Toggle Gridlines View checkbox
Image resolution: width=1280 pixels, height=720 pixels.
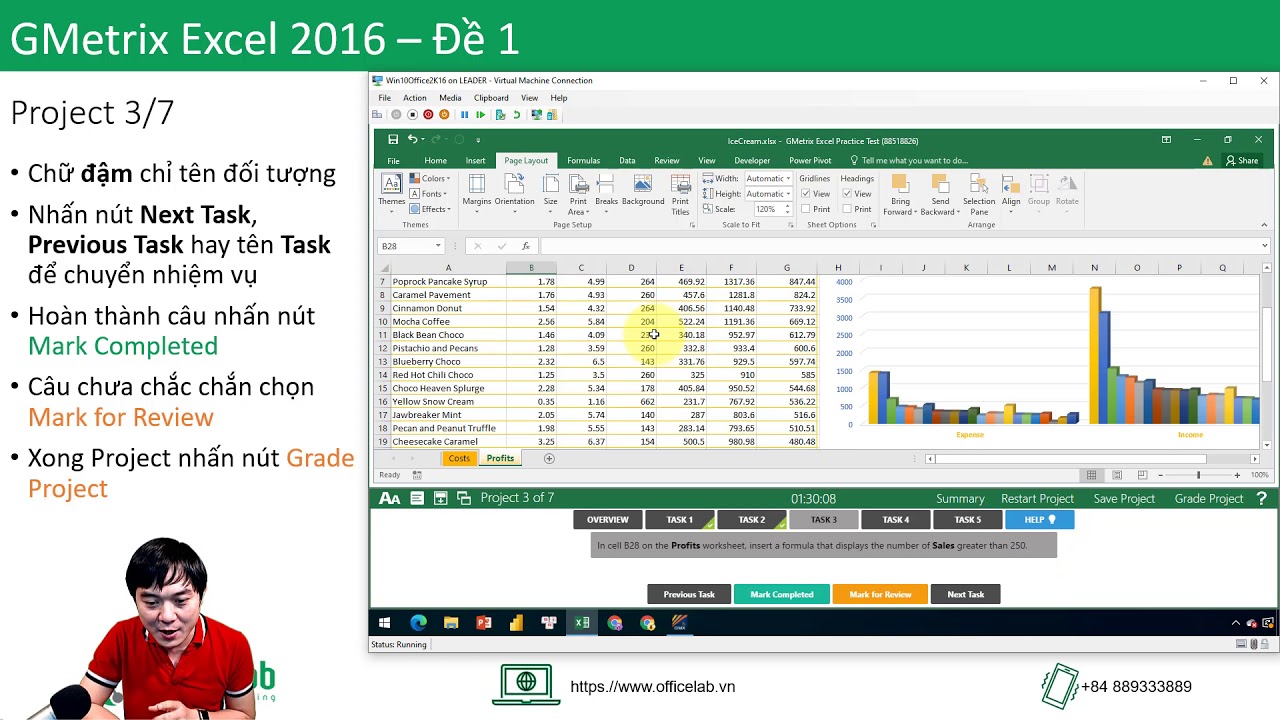806,194
